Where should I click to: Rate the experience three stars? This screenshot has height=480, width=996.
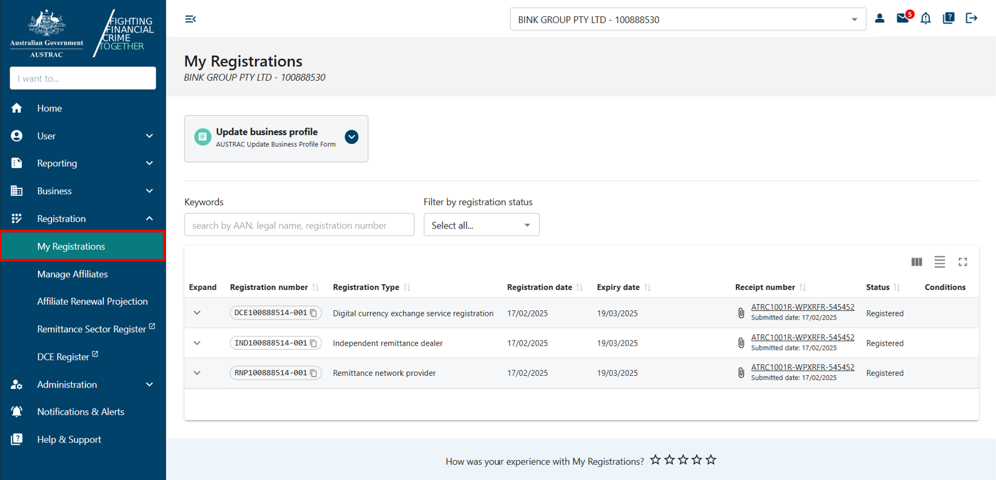coord(683,460)
